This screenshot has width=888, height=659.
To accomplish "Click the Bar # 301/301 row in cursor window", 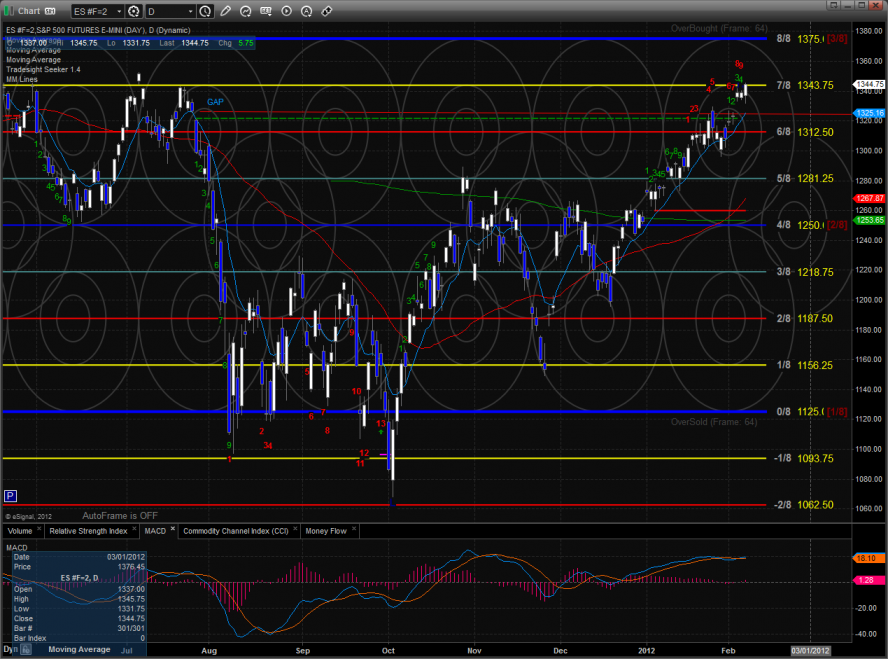I will [x=79, y=628].
